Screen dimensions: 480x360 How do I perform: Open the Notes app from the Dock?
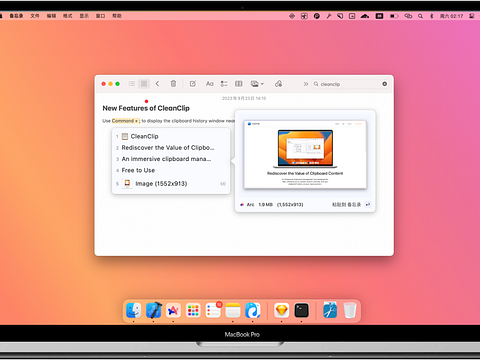(233, 311)
